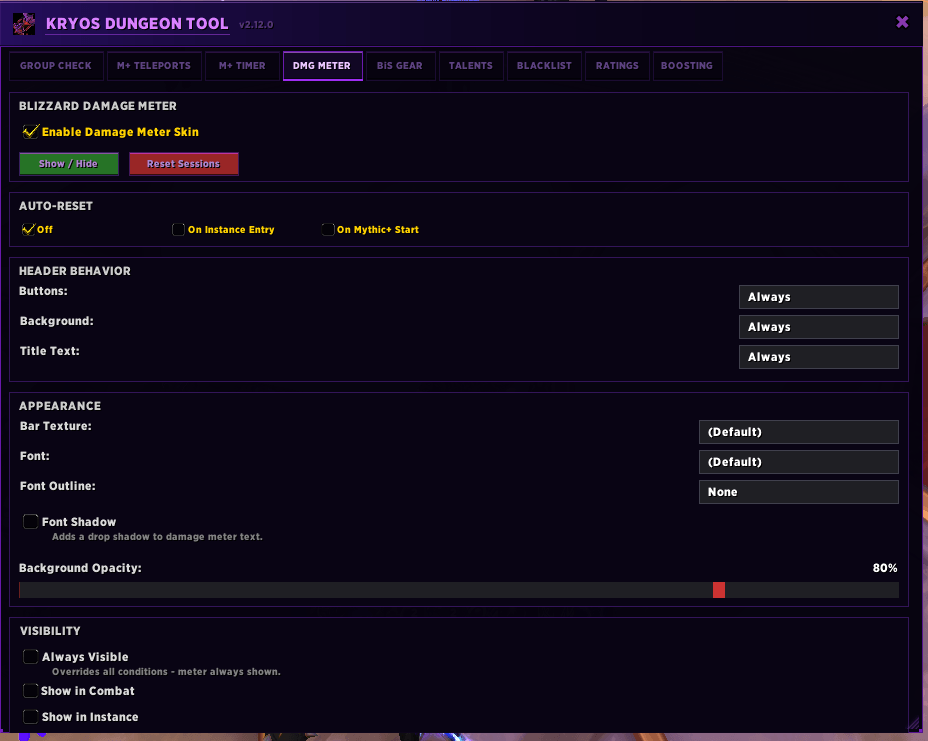Viewport: 928px width, 741px height.
Task: Click the Blizzard Damage Meter heading
Action: point(98,106)
